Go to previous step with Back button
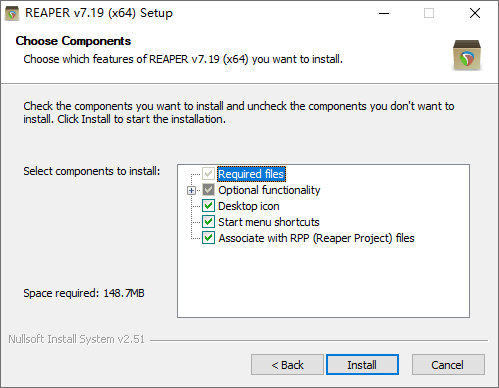Screen dimensions: 499x388 [287, 365]
